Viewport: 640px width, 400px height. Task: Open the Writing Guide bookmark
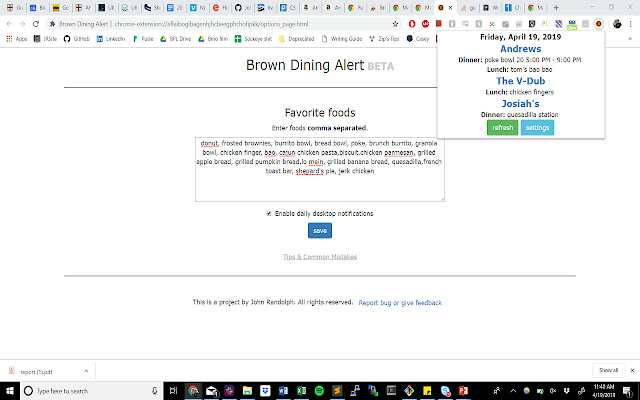click(x=342, y=39)
